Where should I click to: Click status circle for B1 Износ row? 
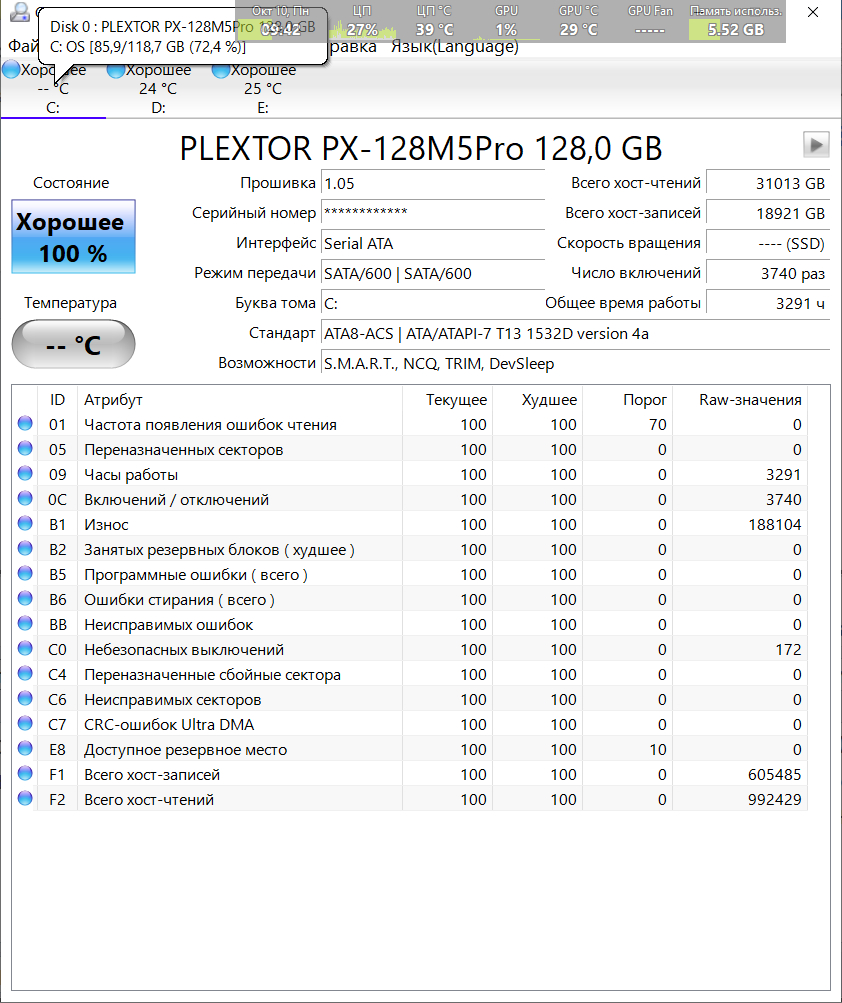(x=25, y=523)
